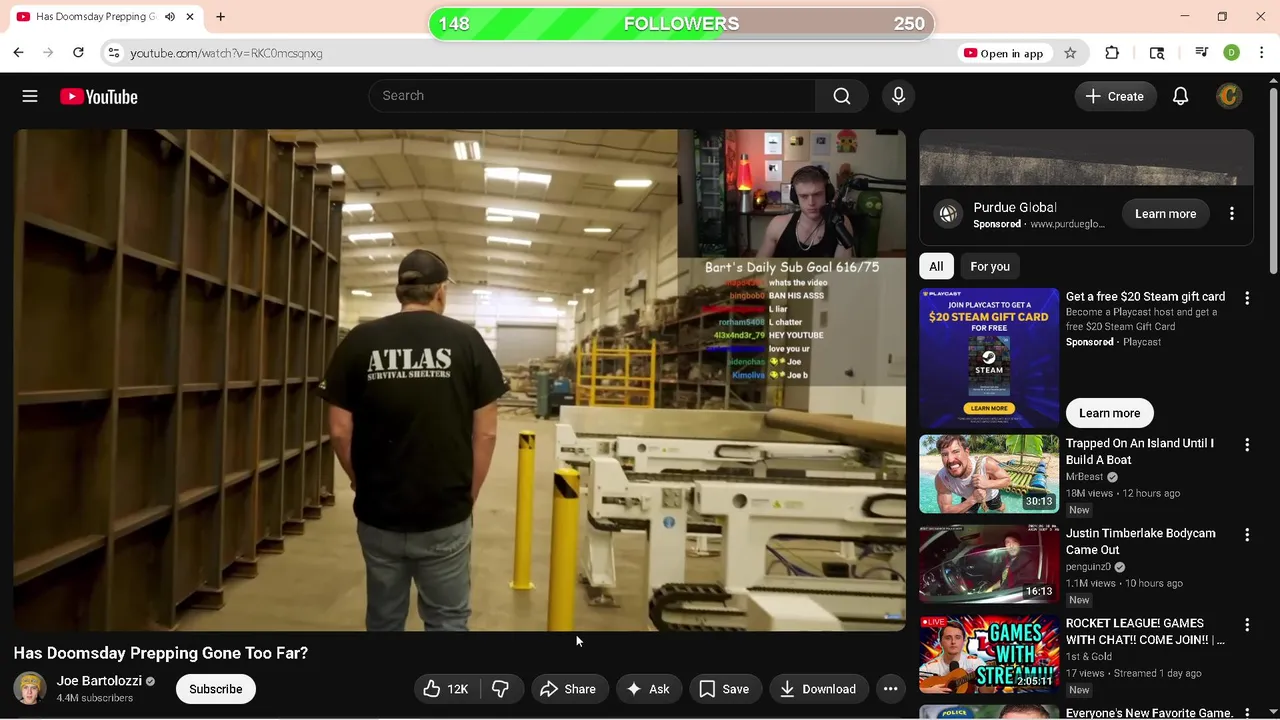Image resolution: width=1280 pixels, height=720 pixels.
Task: Click the browser address bar URL
Action: [x=226, y=53]
